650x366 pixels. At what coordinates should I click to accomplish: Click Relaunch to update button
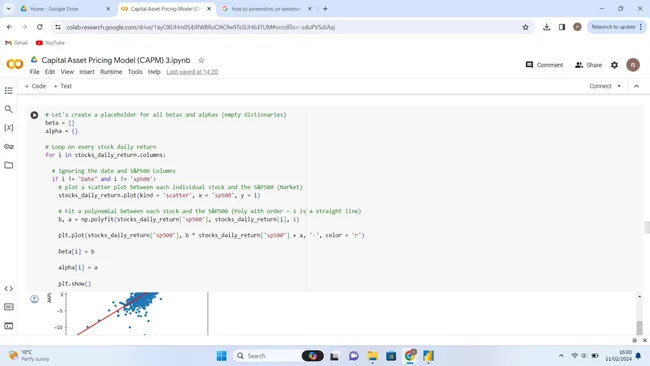616,27
